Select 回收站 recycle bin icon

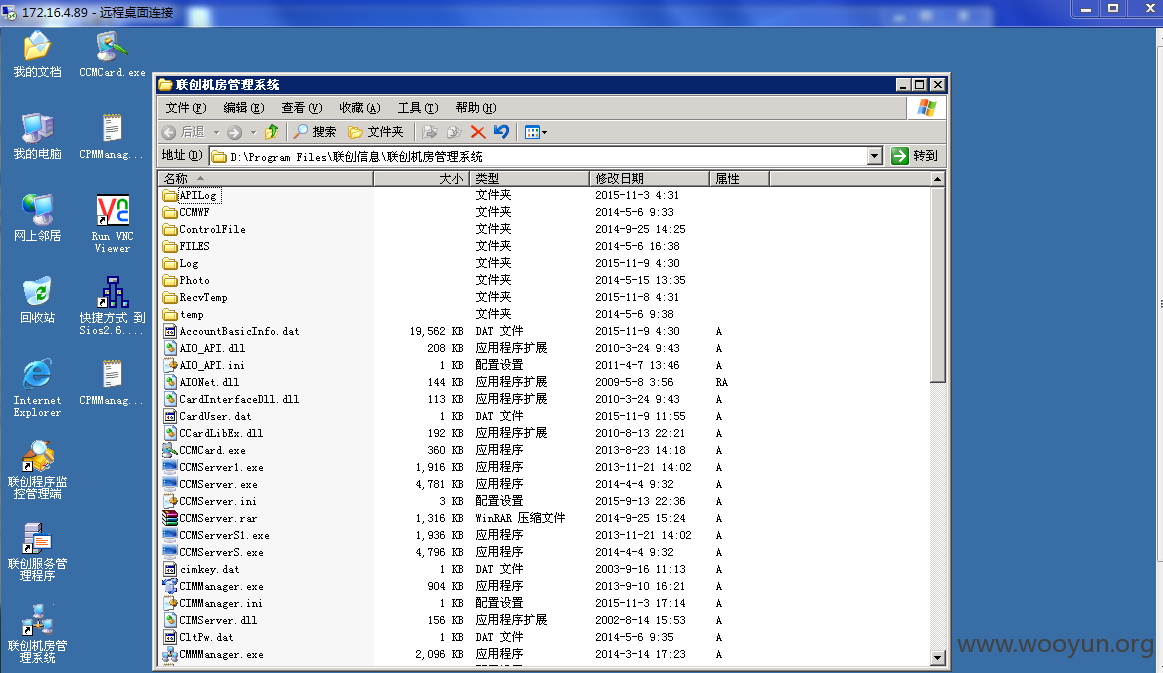[x=37, y=300]
